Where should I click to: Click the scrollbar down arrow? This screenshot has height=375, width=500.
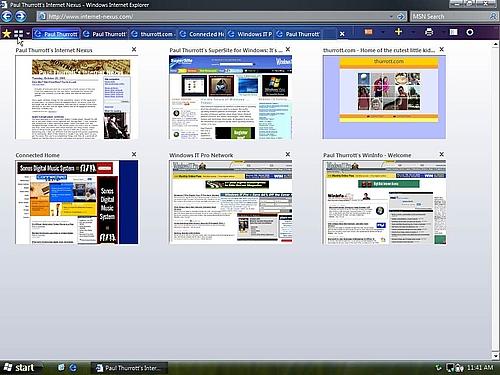tap(495, 356)
